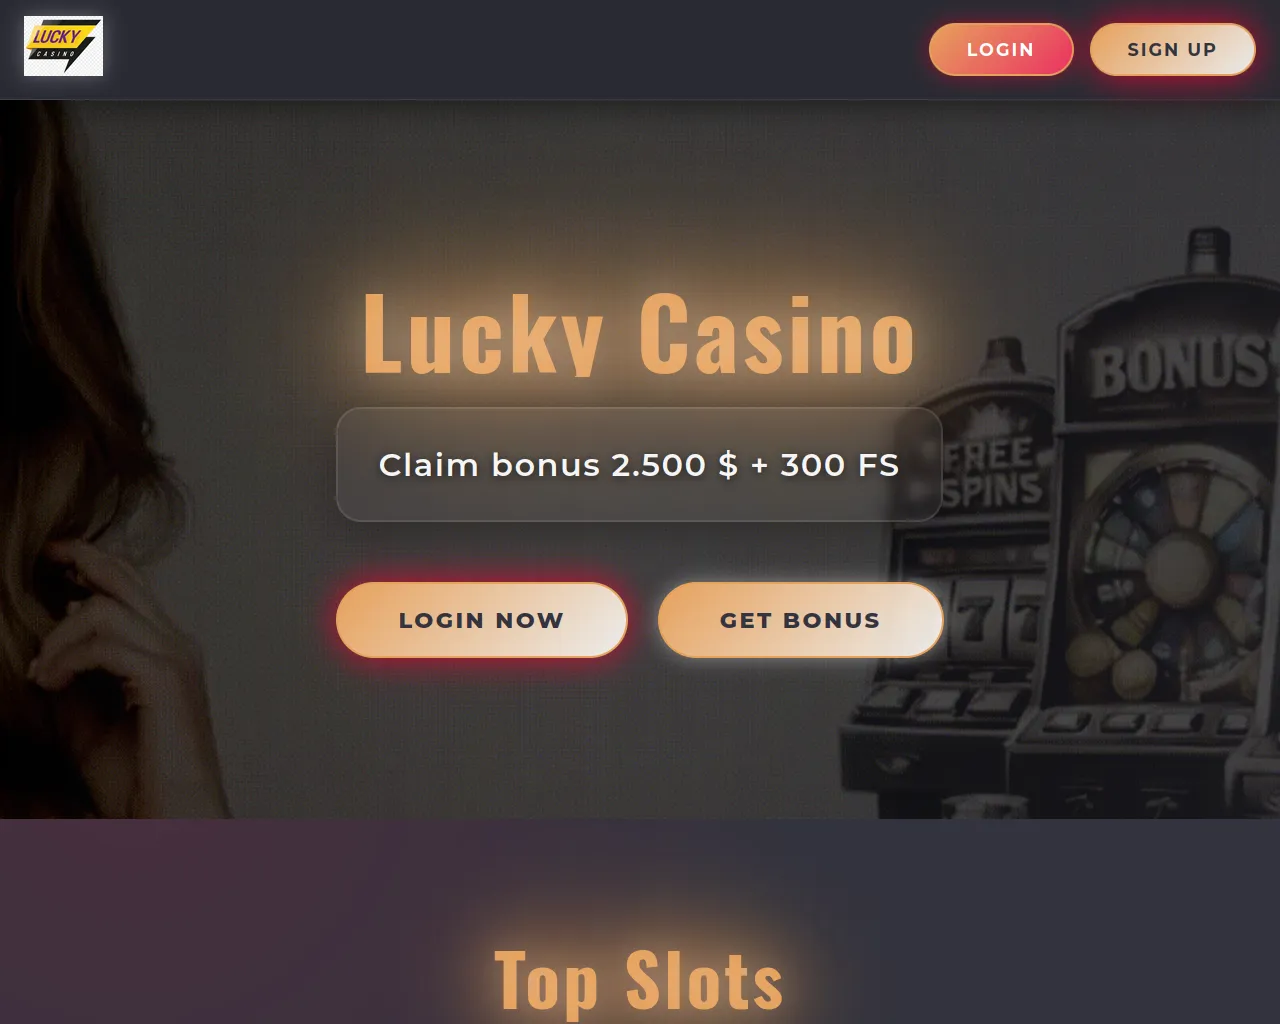Screen dimensions: 1280x1024
Task: Click the top light on the bonus machine
Action: click(1207, 250)
